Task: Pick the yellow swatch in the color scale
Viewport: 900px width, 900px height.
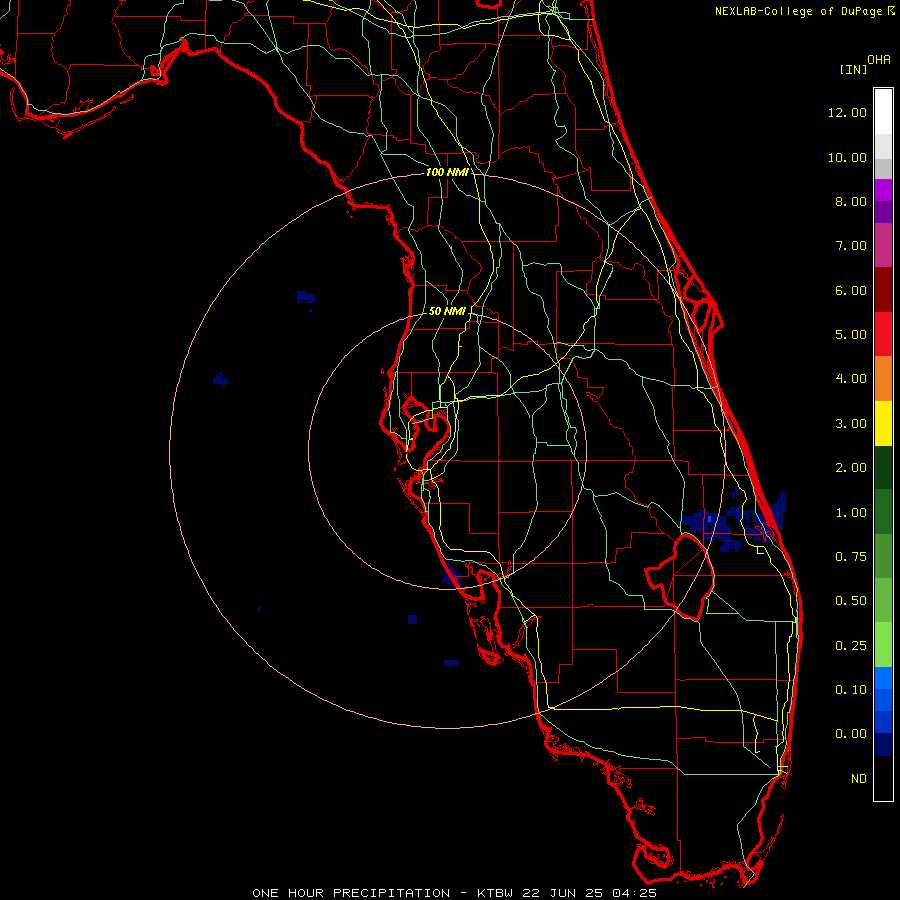Action: coord(883,424)
